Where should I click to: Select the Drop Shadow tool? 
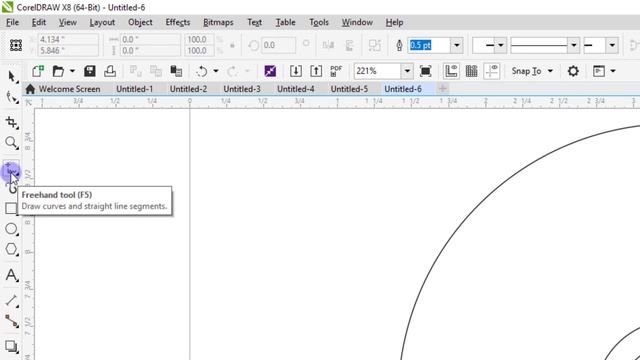point(11,346)
